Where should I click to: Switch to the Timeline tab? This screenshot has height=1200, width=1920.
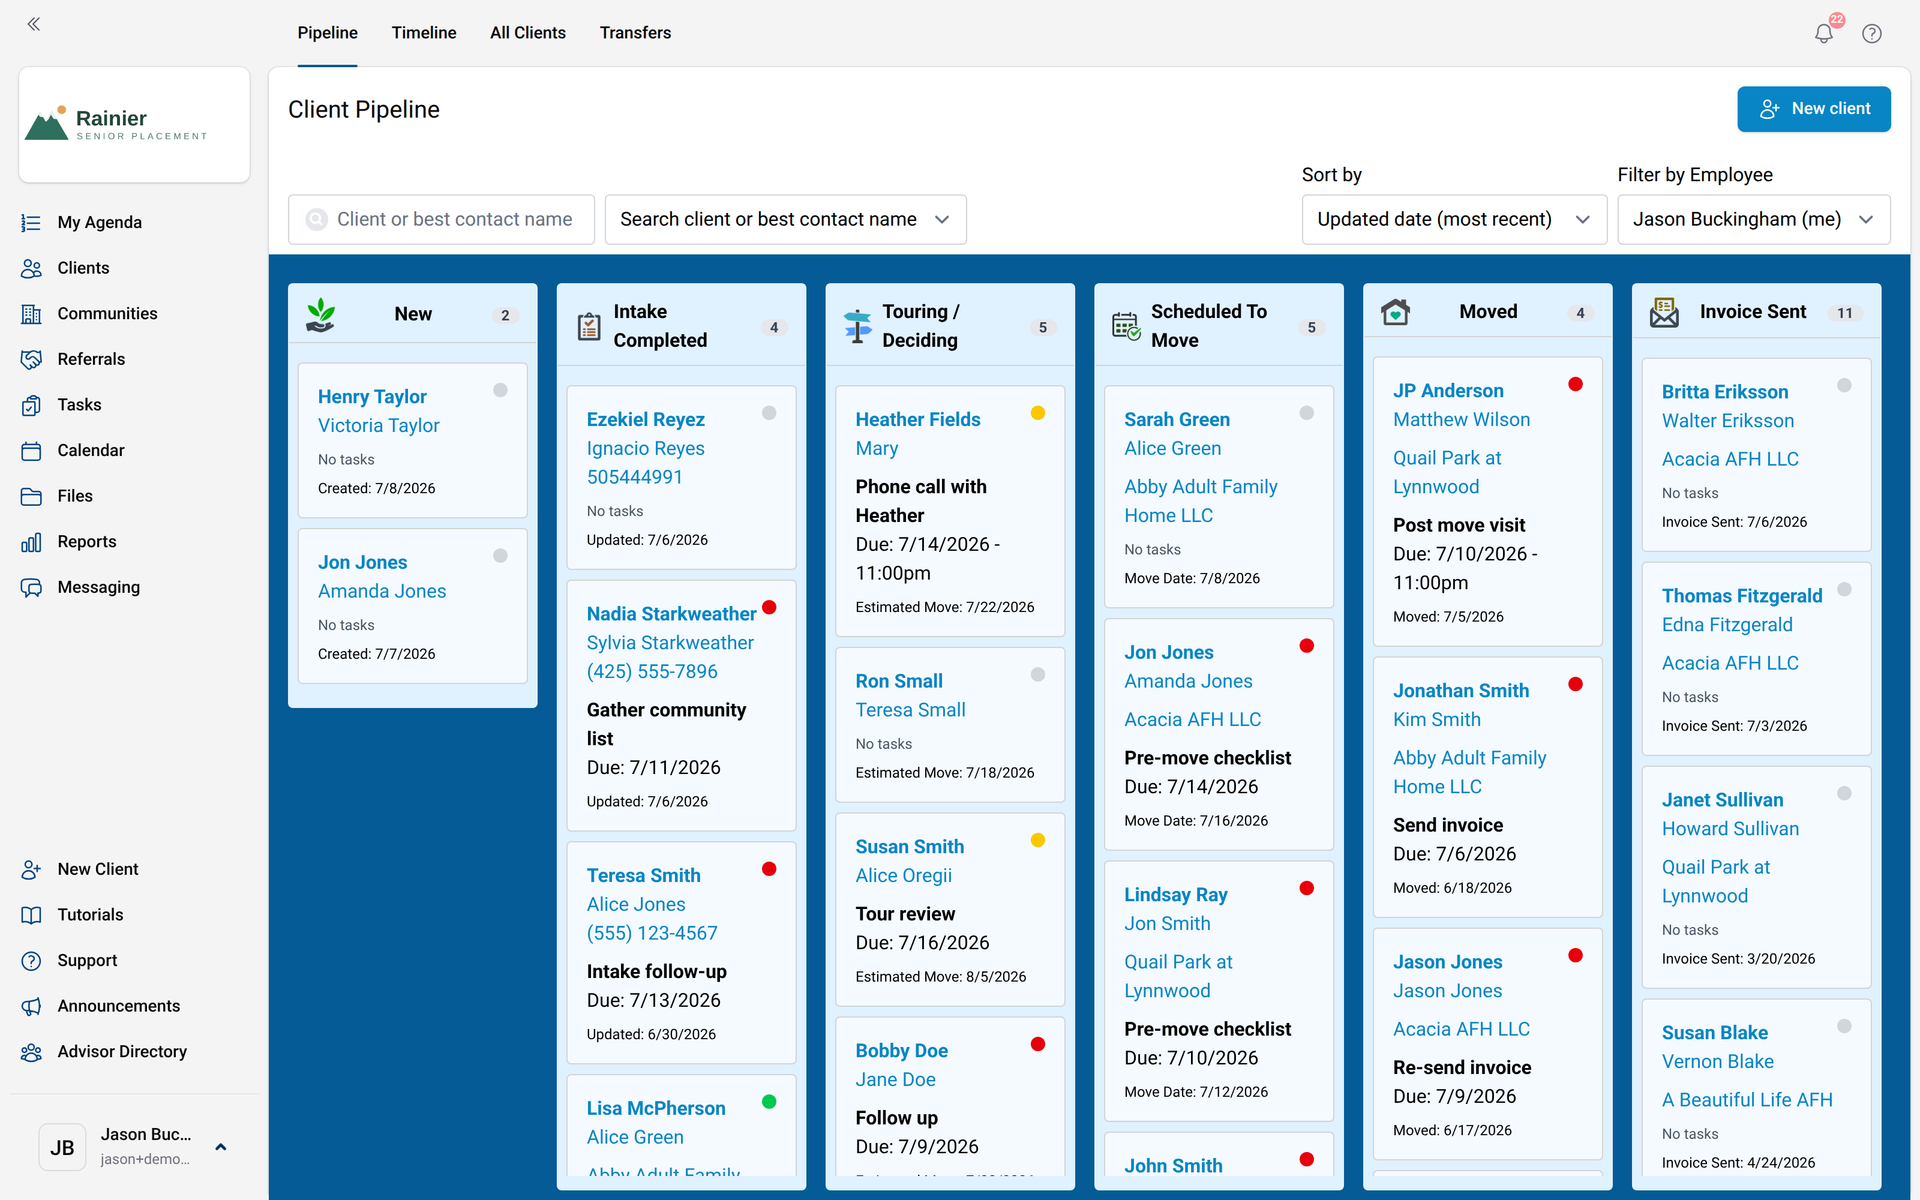click(424, 33)
